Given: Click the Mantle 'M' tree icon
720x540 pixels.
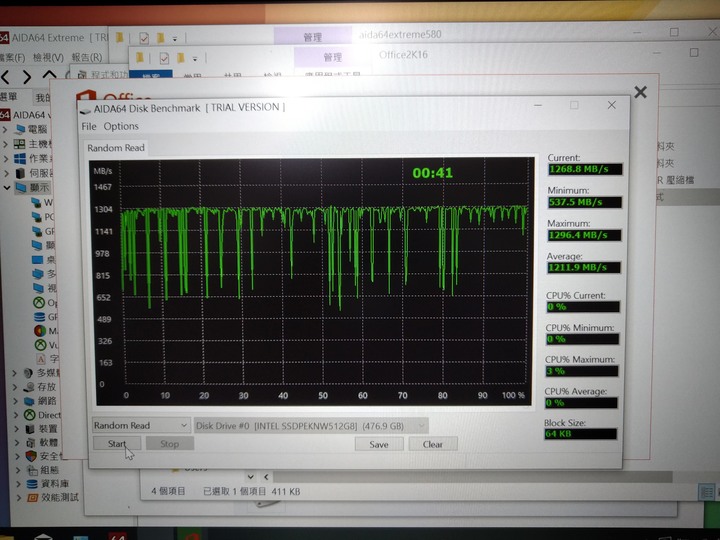Looking at the screenshot, I should coord(40,331).
